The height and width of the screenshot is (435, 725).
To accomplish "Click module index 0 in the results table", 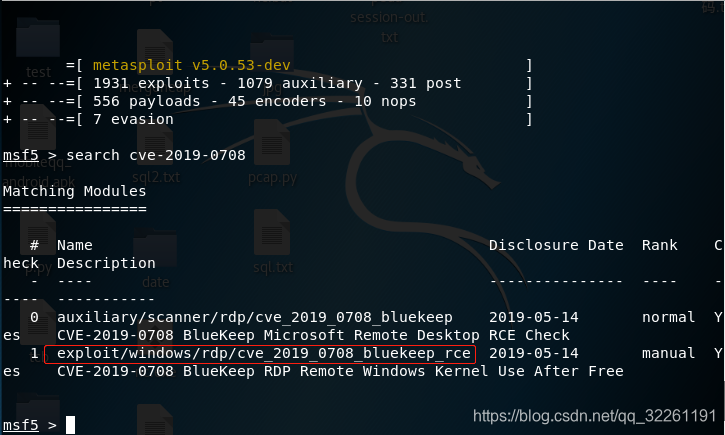I will click(34, 317).
